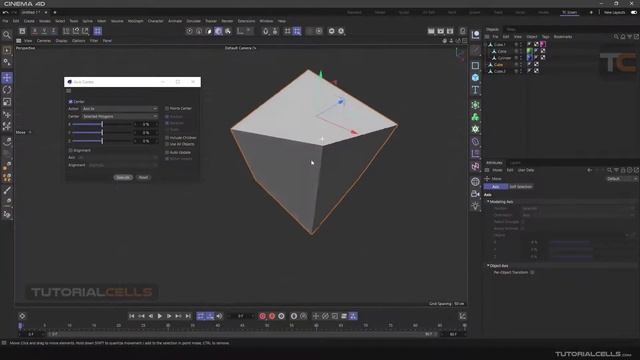Open the File menu
The image size is (640, 360).
coord(5,21)
